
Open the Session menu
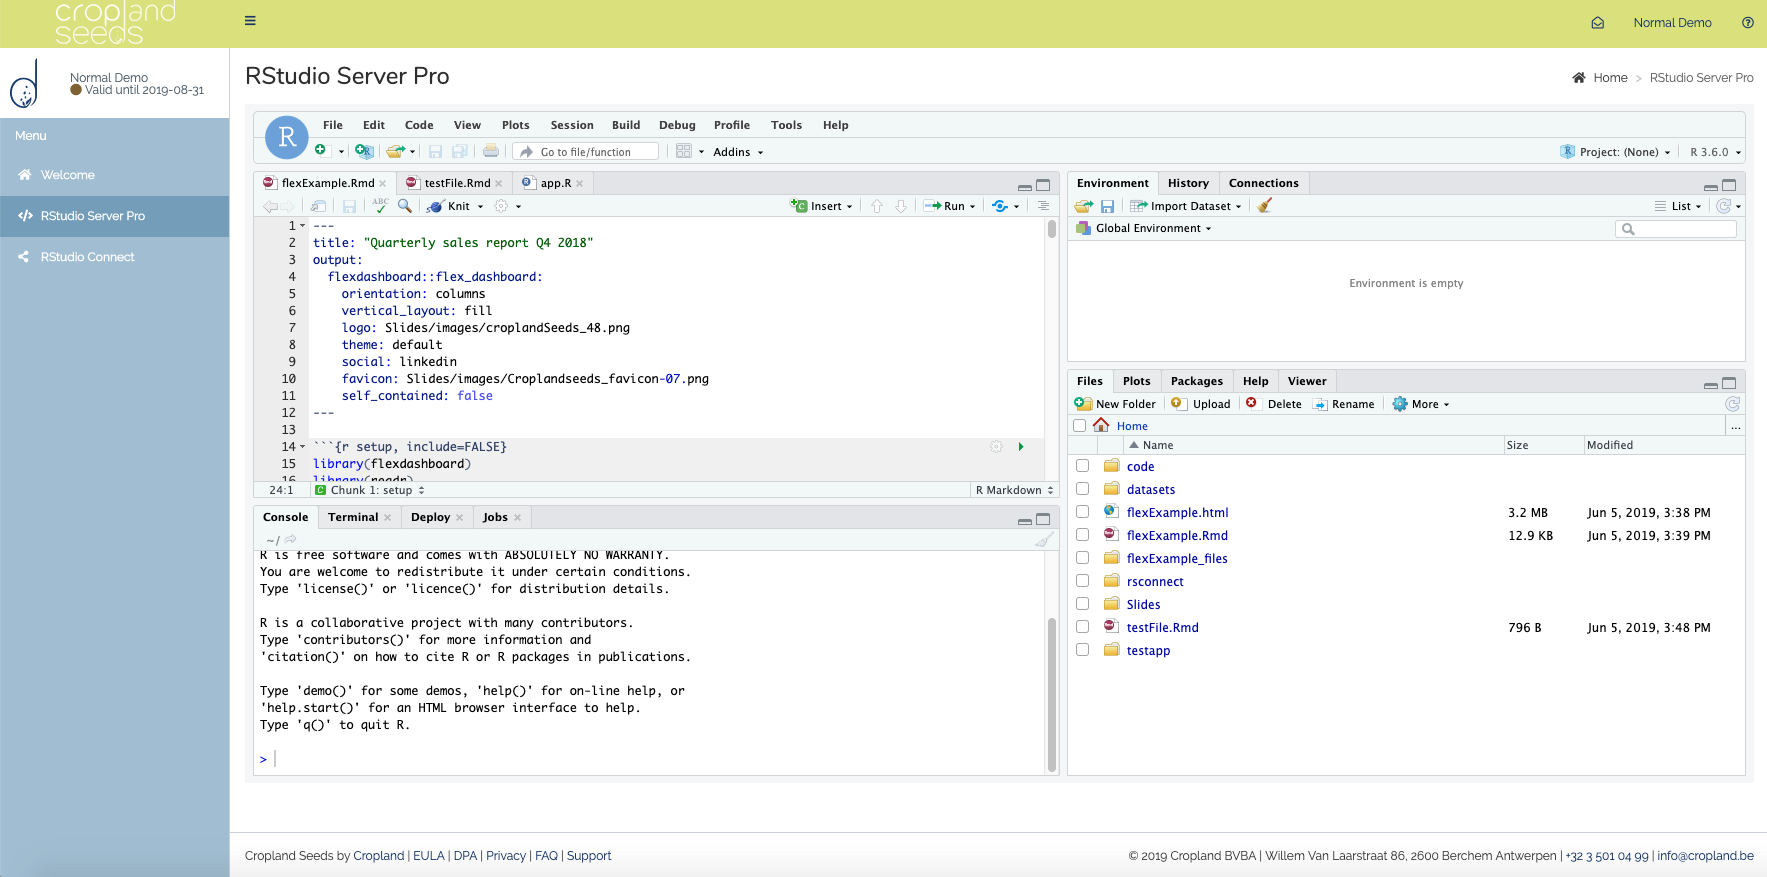(572, 125)
